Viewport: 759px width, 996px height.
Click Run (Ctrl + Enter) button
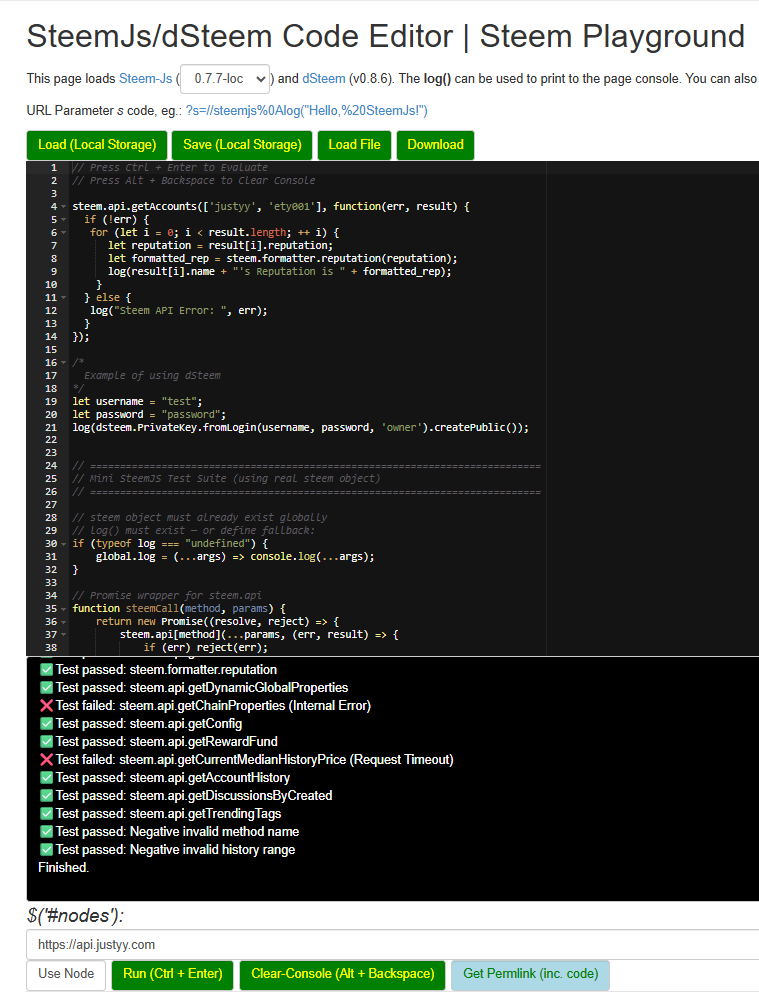coord(173,974)
